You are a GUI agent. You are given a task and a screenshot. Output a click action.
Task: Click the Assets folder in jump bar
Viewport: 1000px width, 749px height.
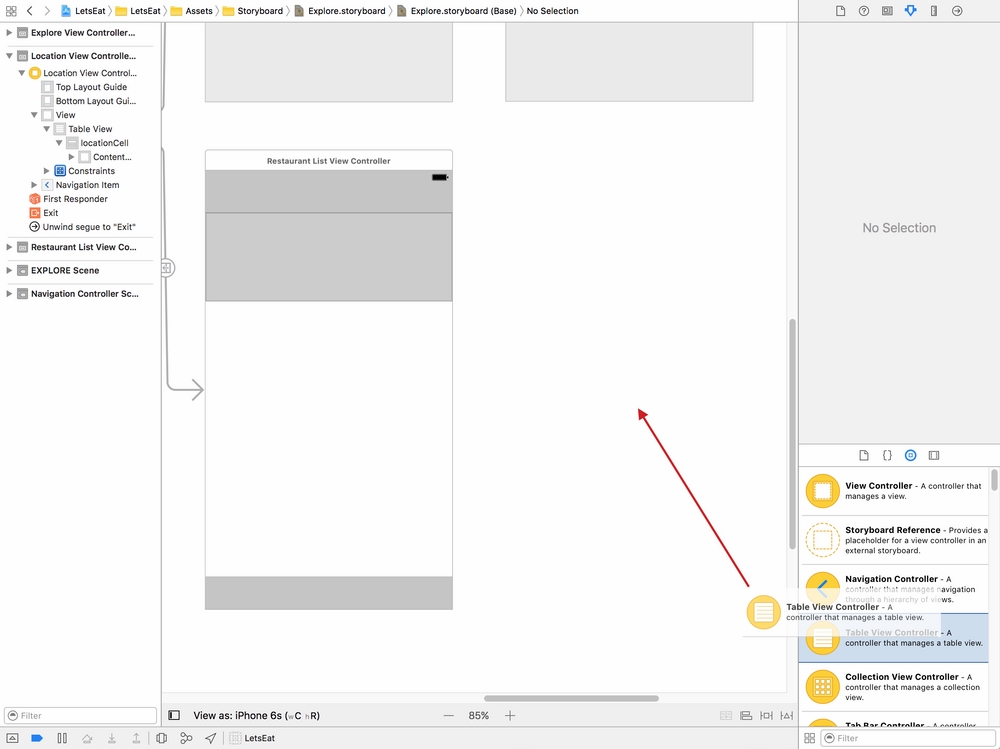coord(191,11)
